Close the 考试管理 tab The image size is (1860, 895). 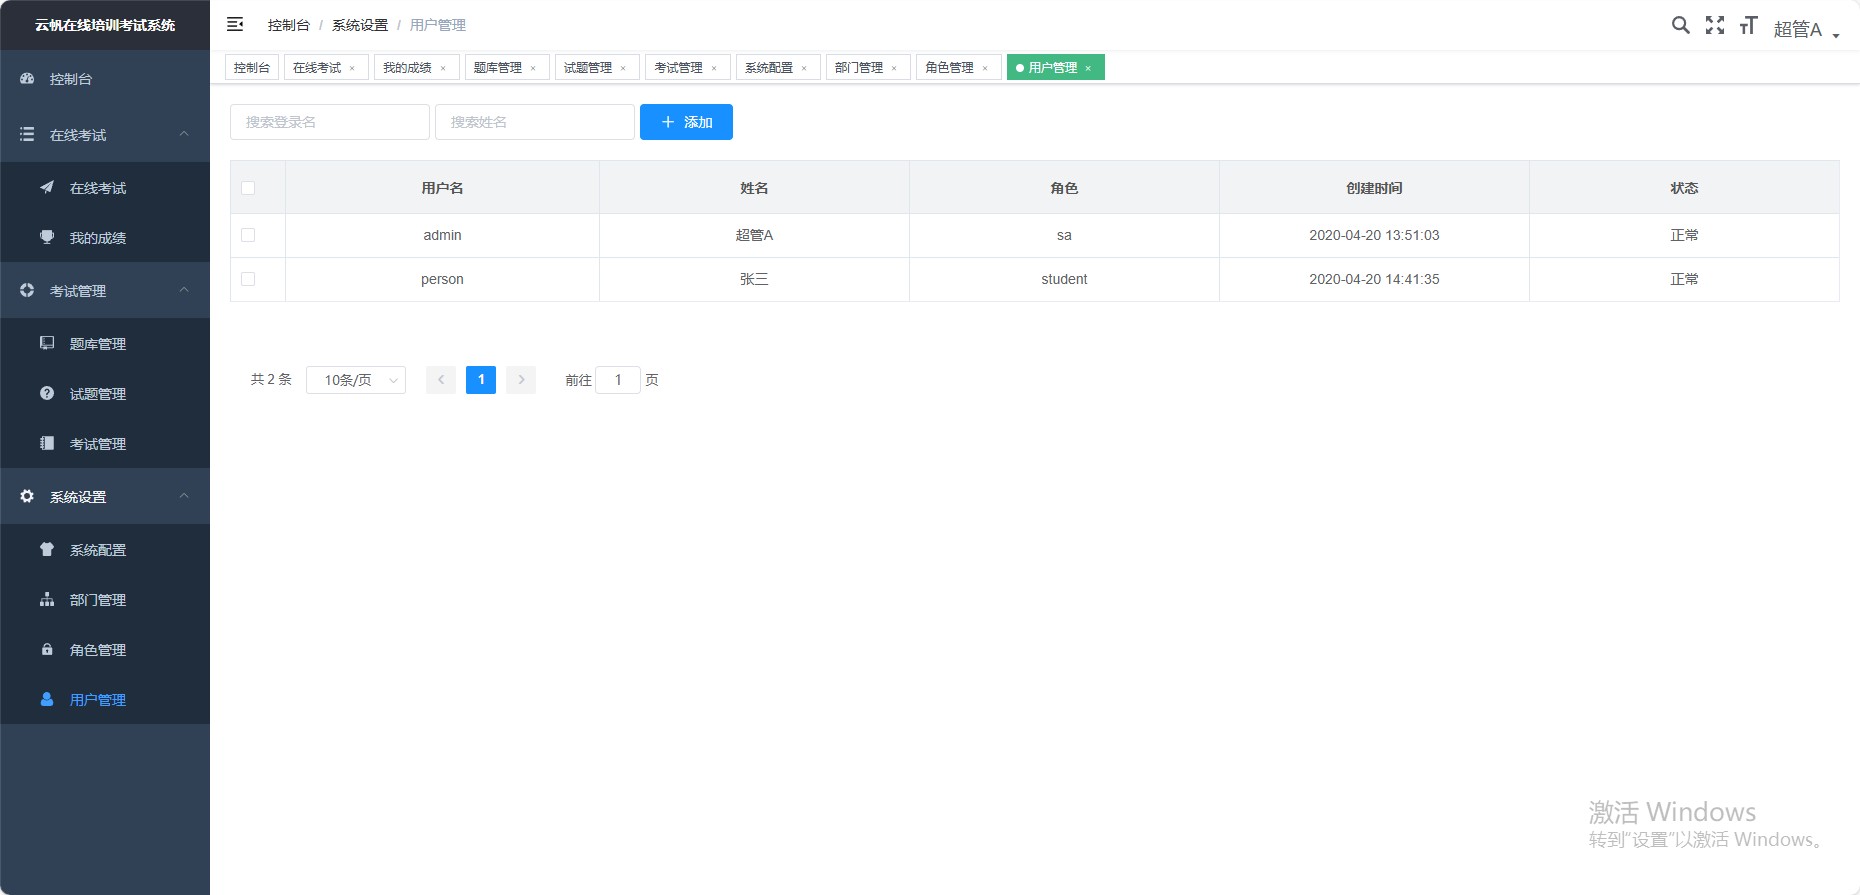(x=714, y=68)
